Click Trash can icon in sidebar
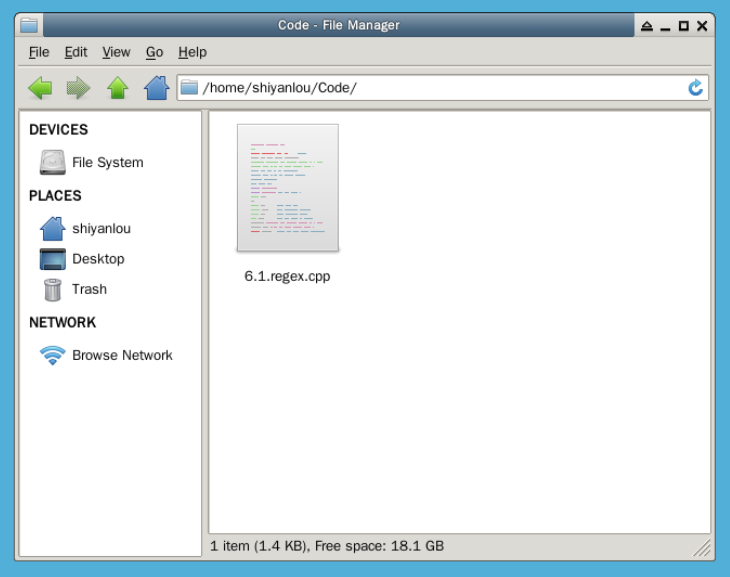Screen dimensions: 730x577 52,289
